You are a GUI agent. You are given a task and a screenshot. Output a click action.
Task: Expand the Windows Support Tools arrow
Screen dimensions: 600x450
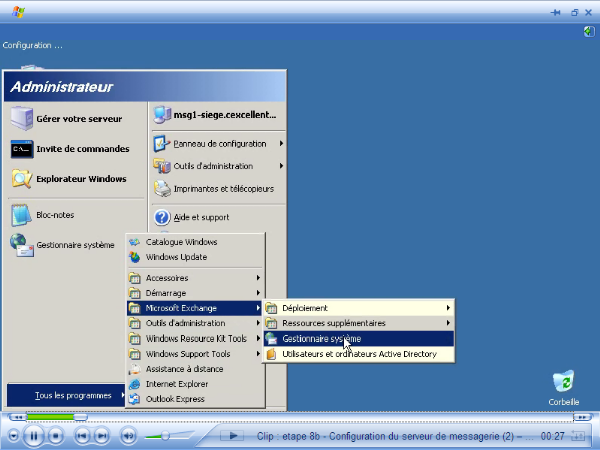[x=258, y=354]
